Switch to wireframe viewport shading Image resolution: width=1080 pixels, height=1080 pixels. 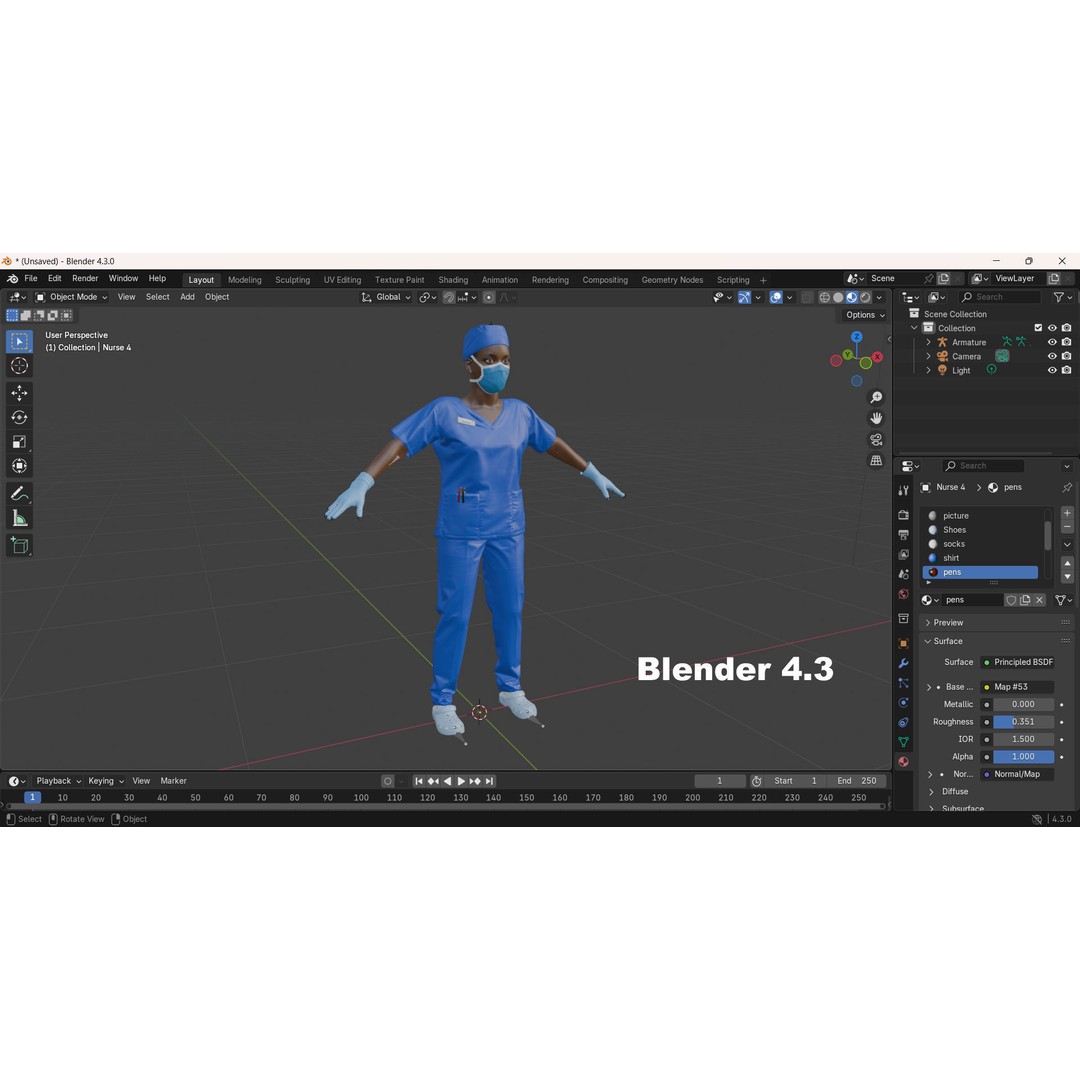coord(824,297)
